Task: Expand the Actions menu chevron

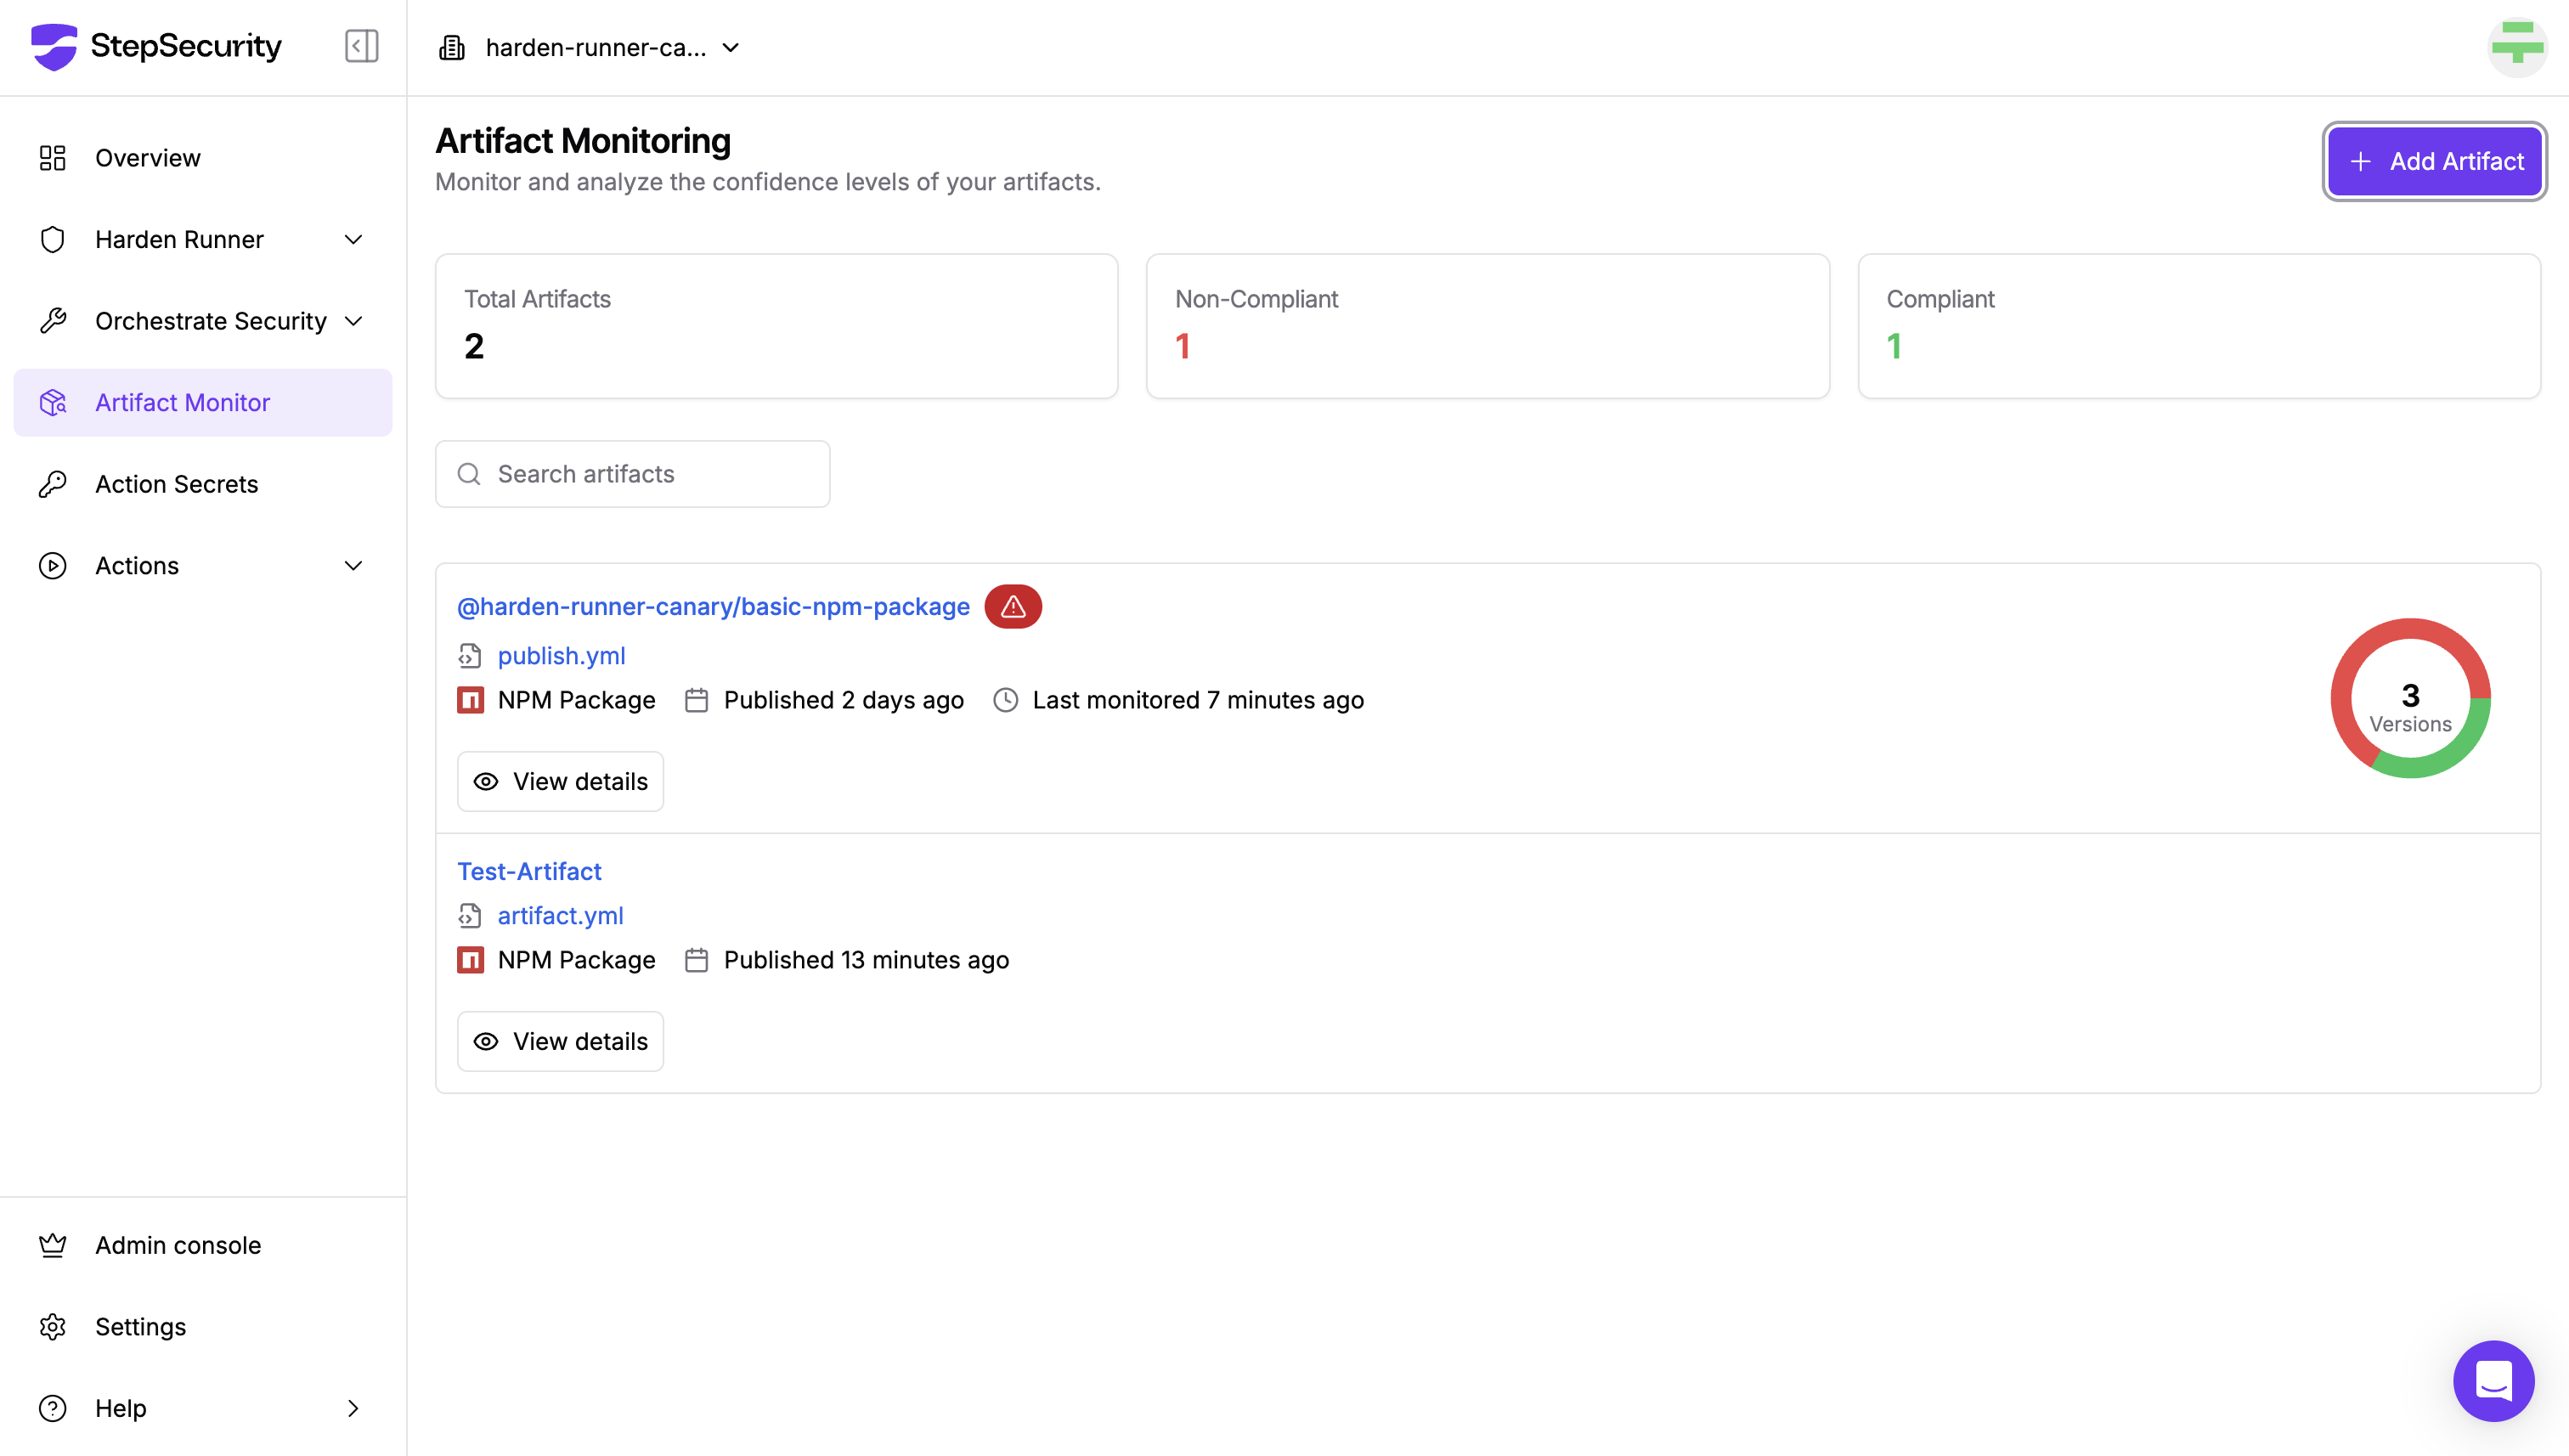Action: 352,566
